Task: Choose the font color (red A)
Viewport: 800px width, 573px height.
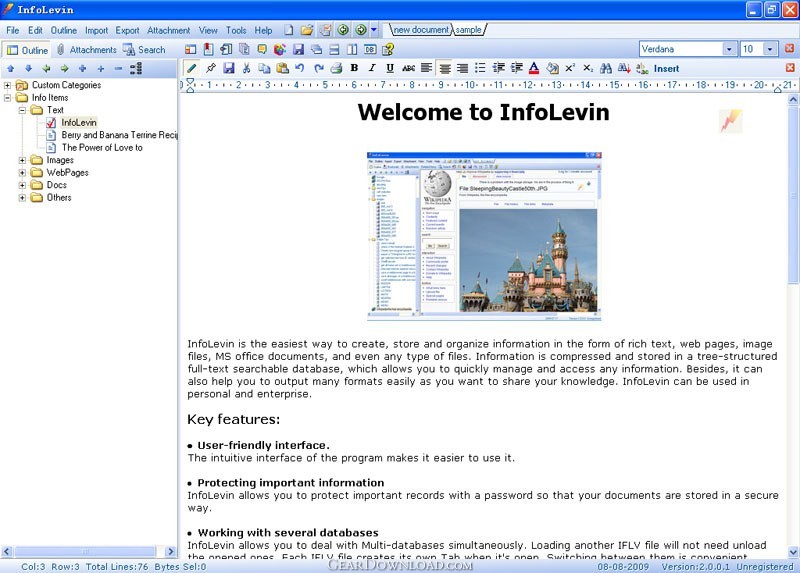Action: pyautogui.click(x=534, y=68)
